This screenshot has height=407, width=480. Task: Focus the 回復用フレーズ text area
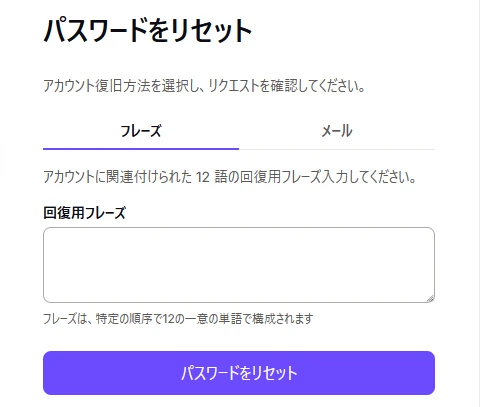pyautogui.click(x=239, y=265)
